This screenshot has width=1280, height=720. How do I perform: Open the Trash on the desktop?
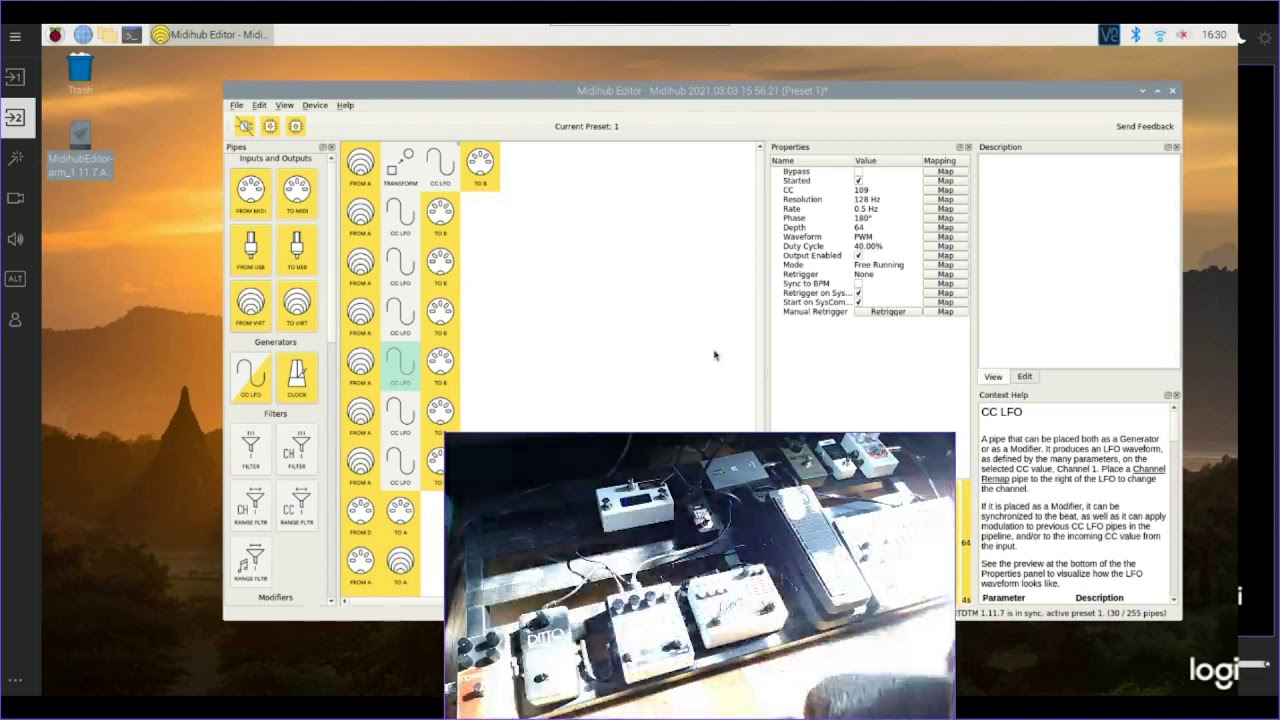[80, 73]
